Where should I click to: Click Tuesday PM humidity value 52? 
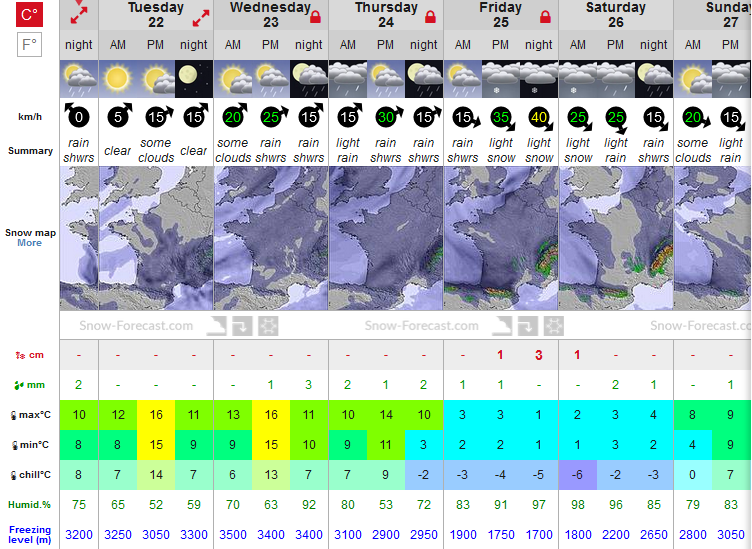[x=156, y=504]
